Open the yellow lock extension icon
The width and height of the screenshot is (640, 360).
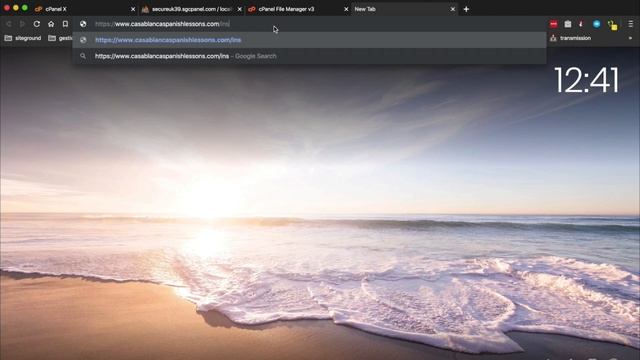[x=612, y=25]
